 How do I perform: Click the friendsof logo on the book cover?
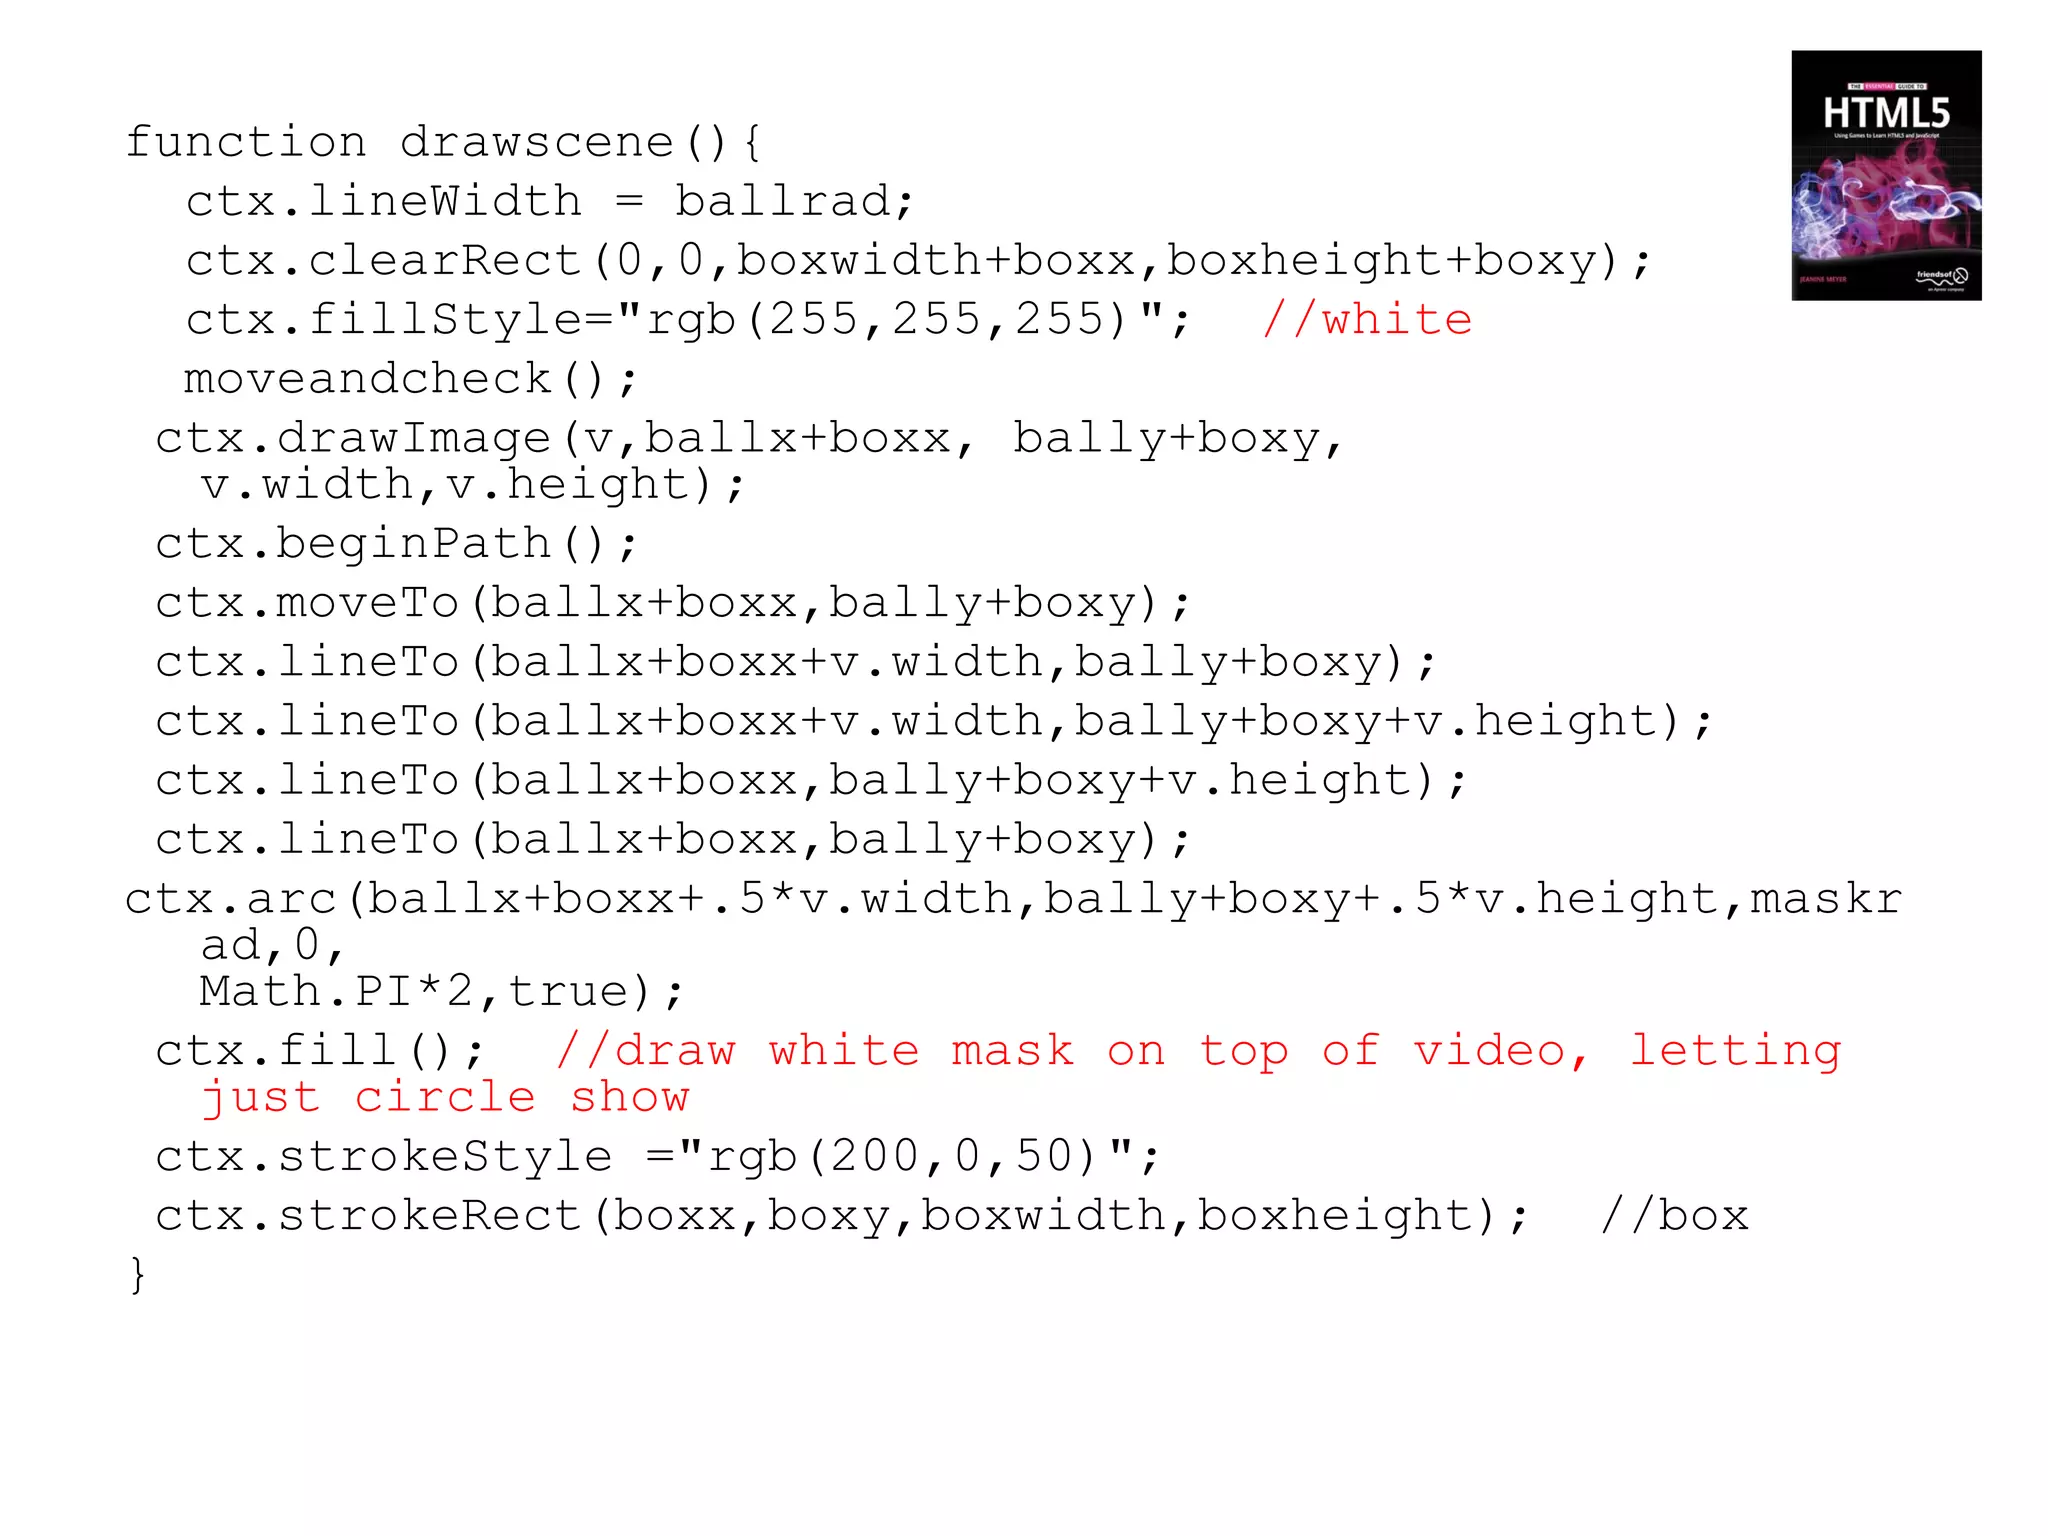[1942, 277]
